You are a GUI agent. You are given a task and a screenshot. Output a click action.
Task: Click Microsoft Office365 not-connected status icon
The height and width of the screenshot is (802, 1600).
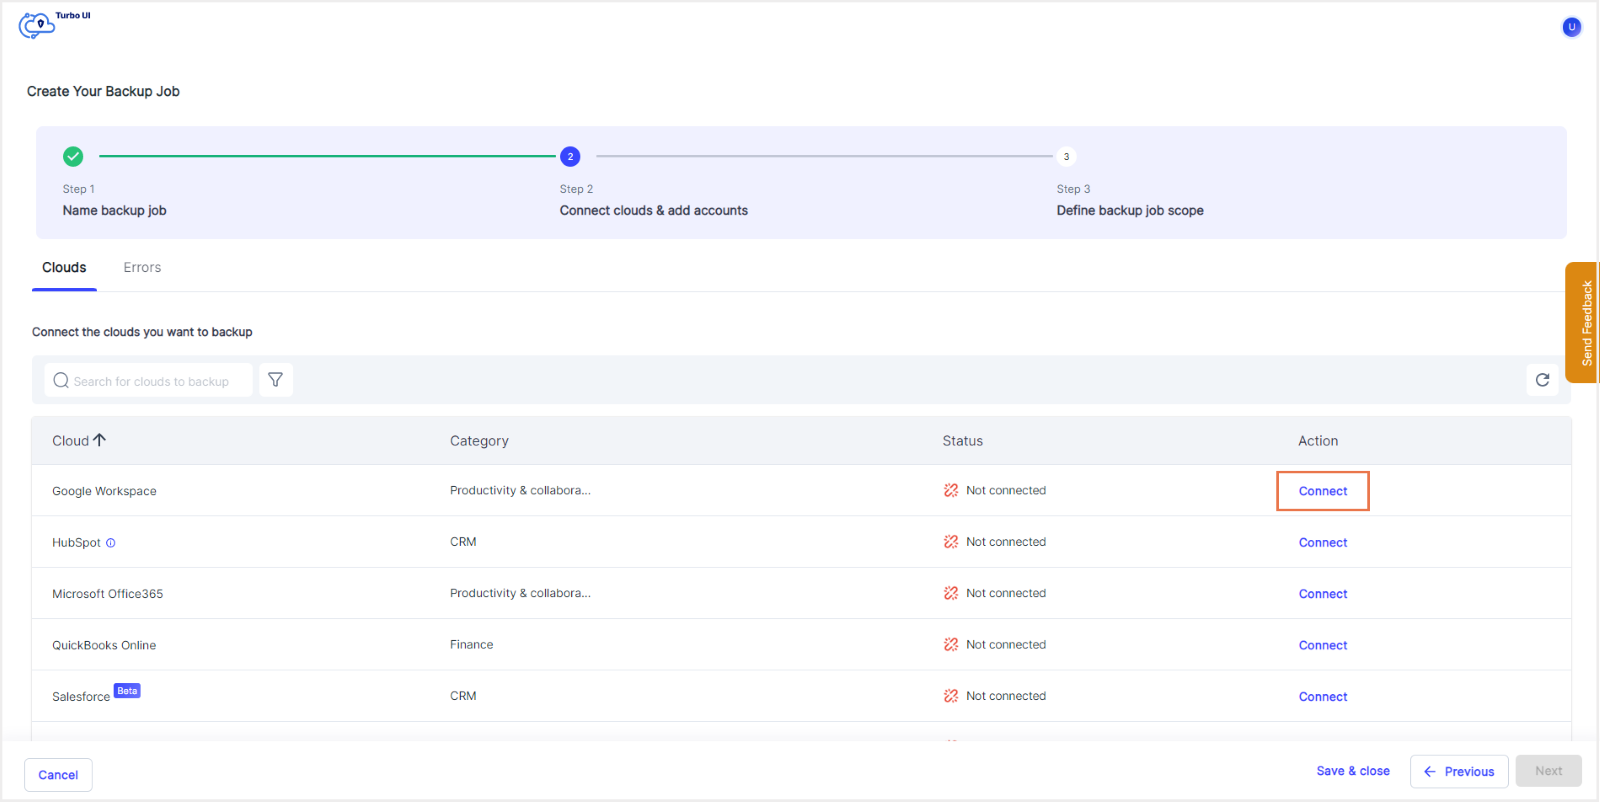[x=951, y=593]
